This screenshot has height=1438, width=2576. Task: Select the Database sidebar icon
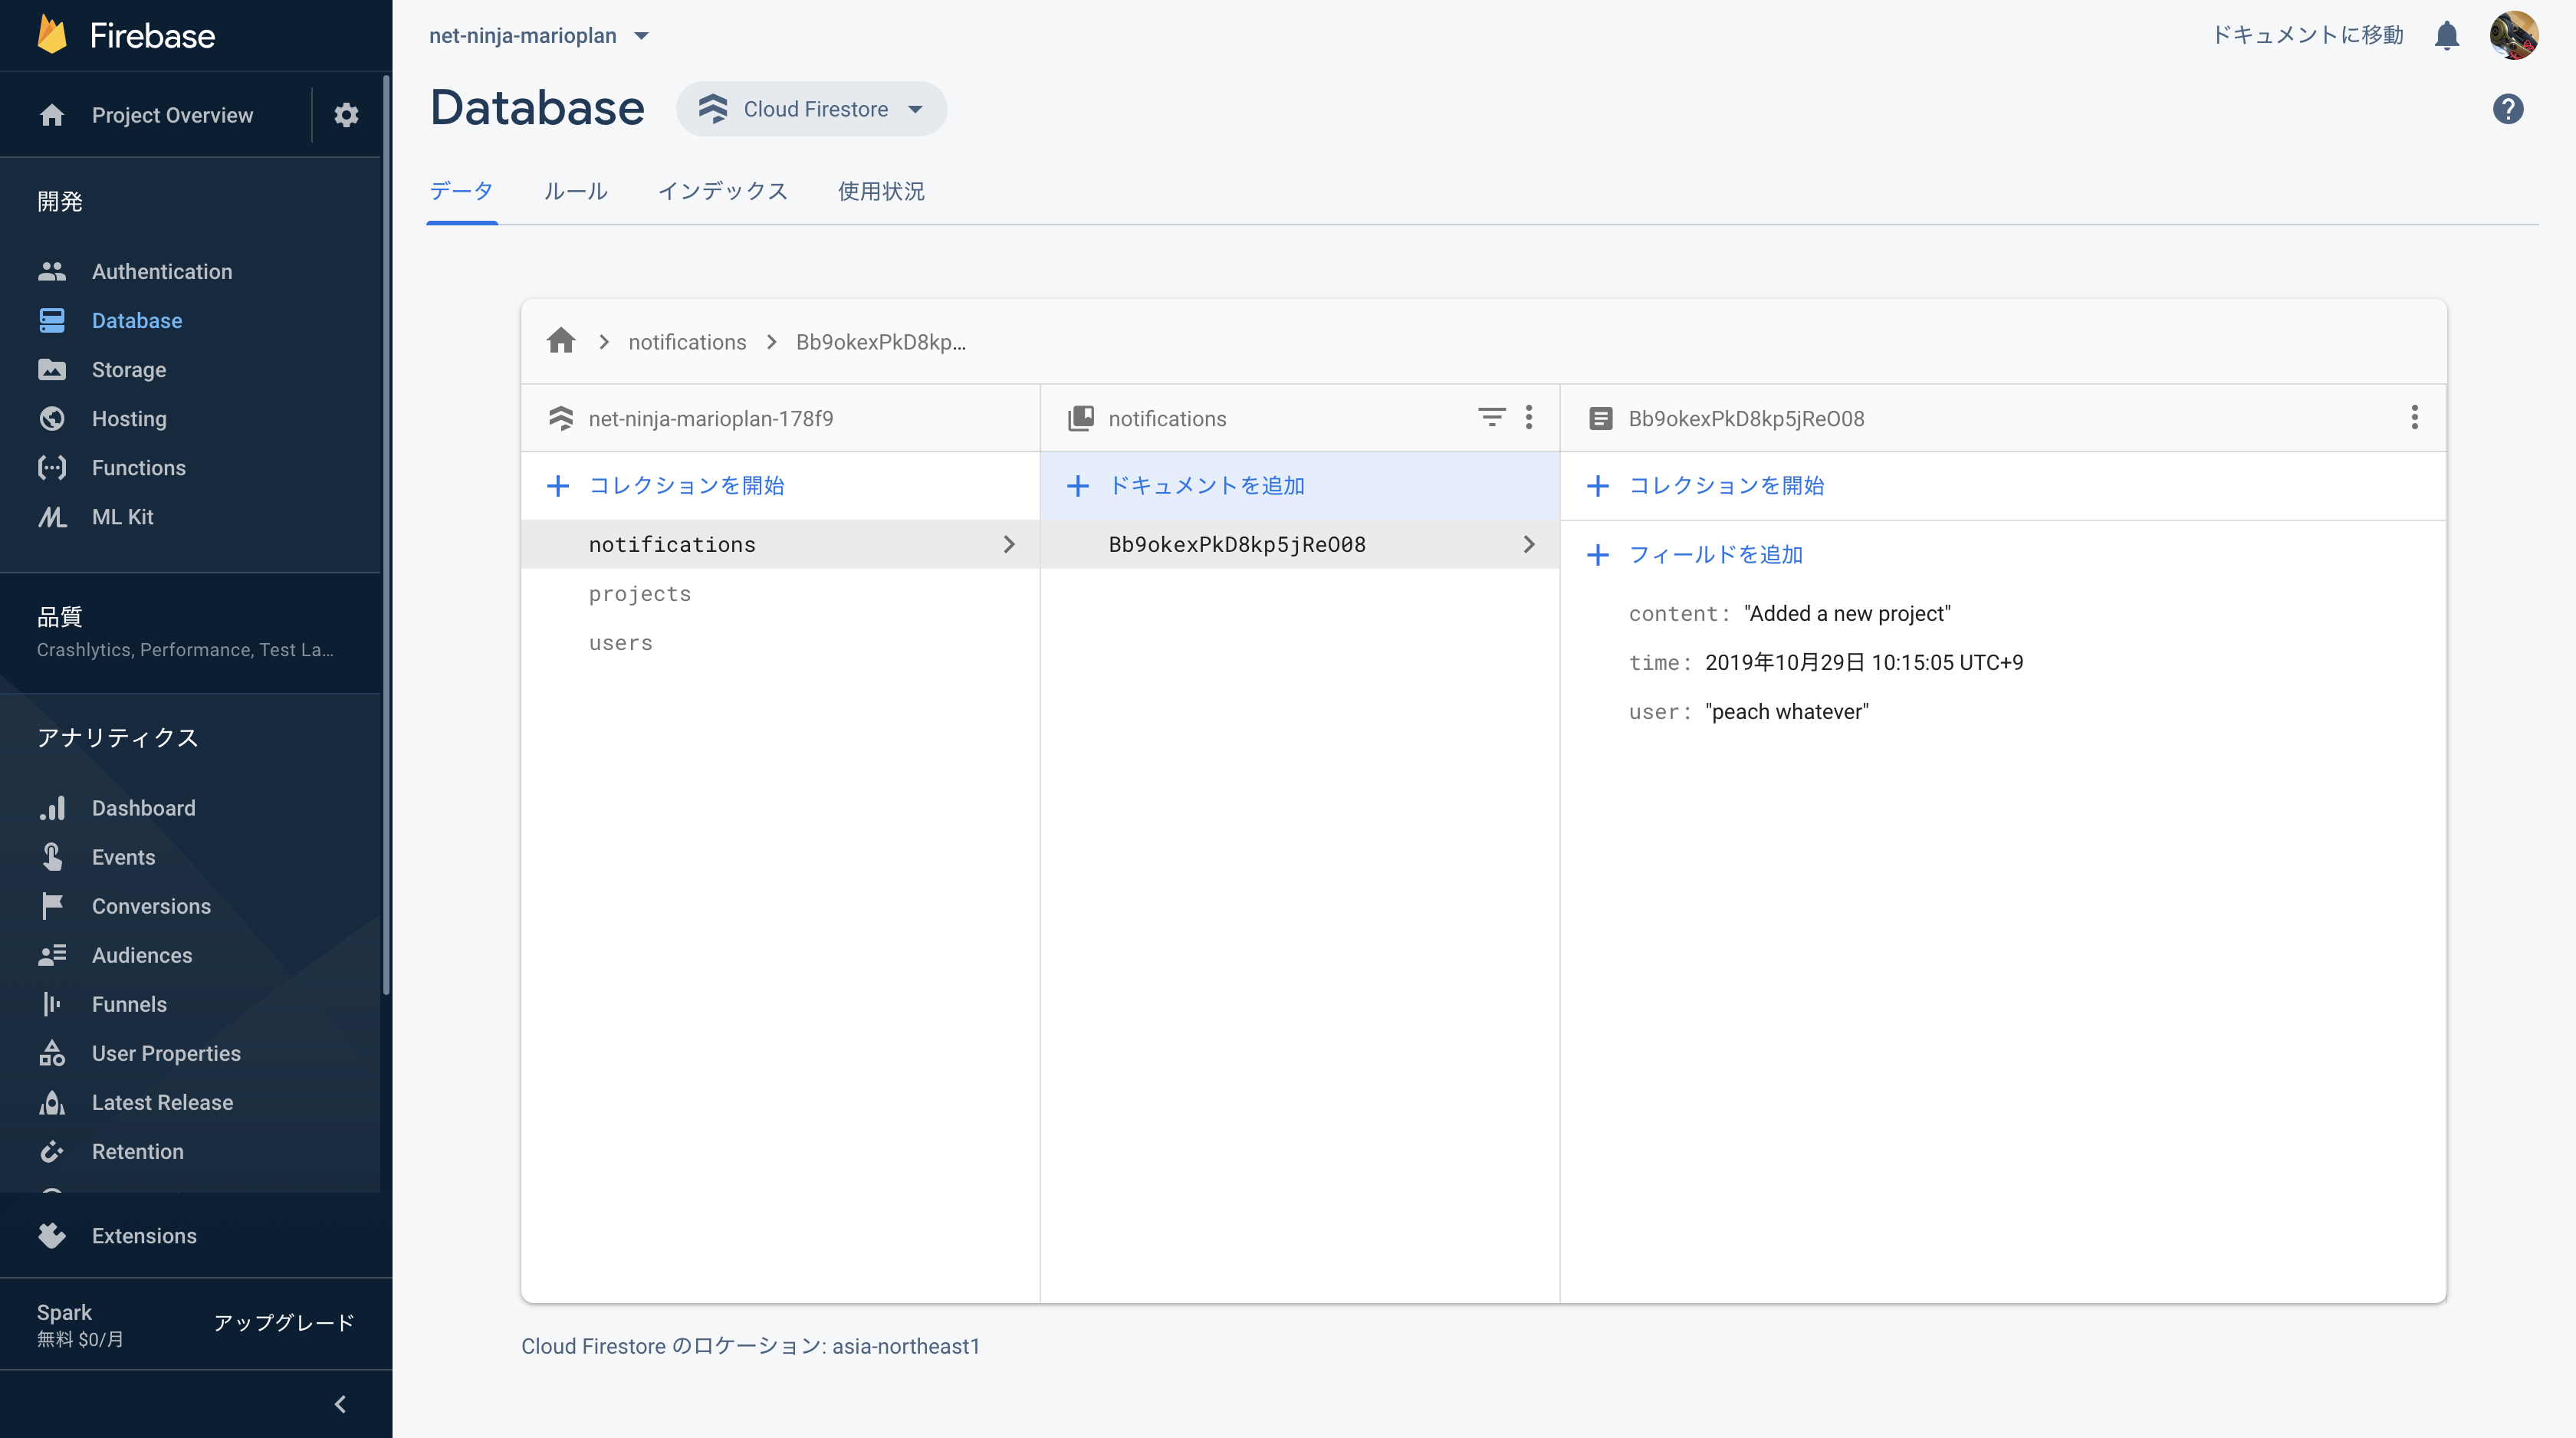[52, 320]
